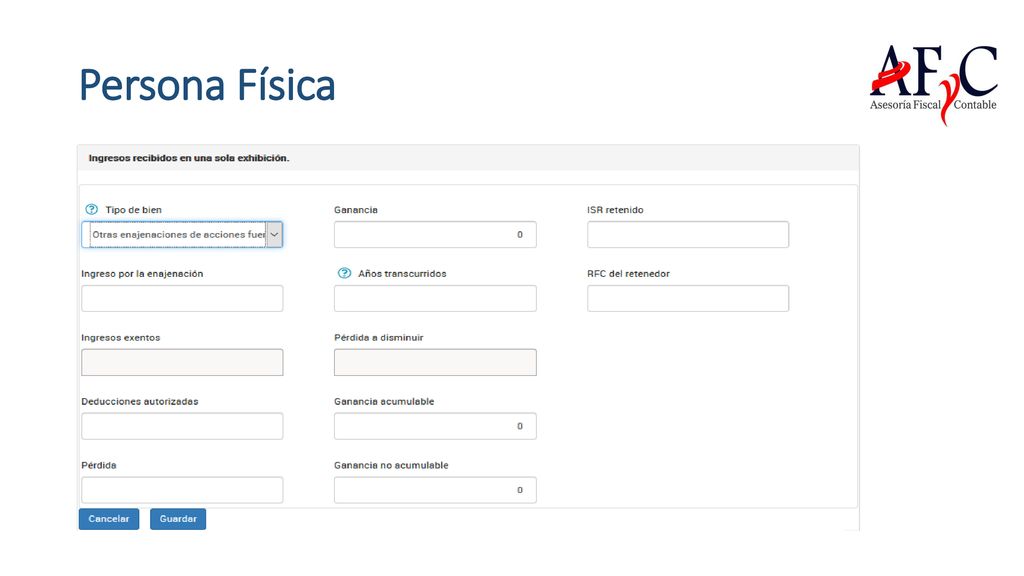Click the Ganancia no acumulable field
1024x576 pixels.
click(x=436, y=490)
